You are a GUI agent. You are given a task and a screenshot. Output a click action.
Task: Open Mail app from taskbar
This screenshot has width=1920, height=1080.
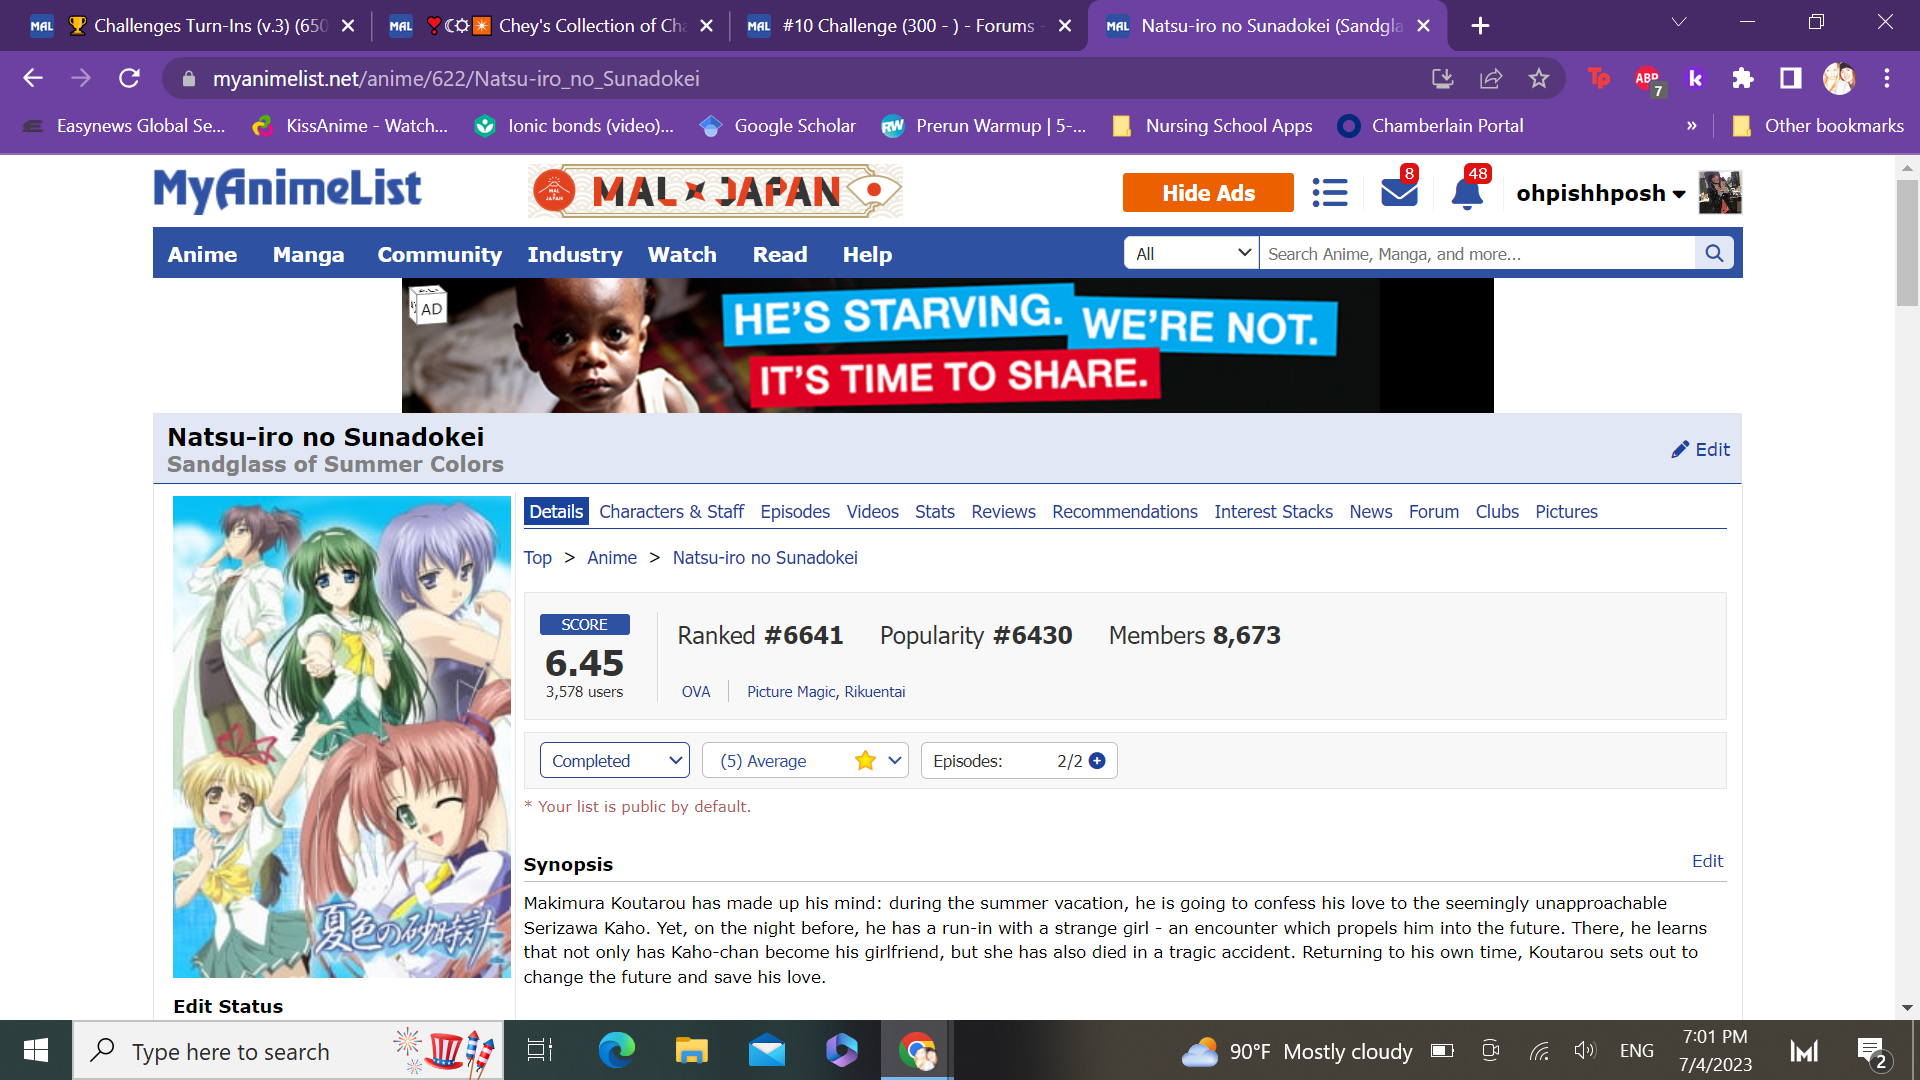coord(767,1051)
